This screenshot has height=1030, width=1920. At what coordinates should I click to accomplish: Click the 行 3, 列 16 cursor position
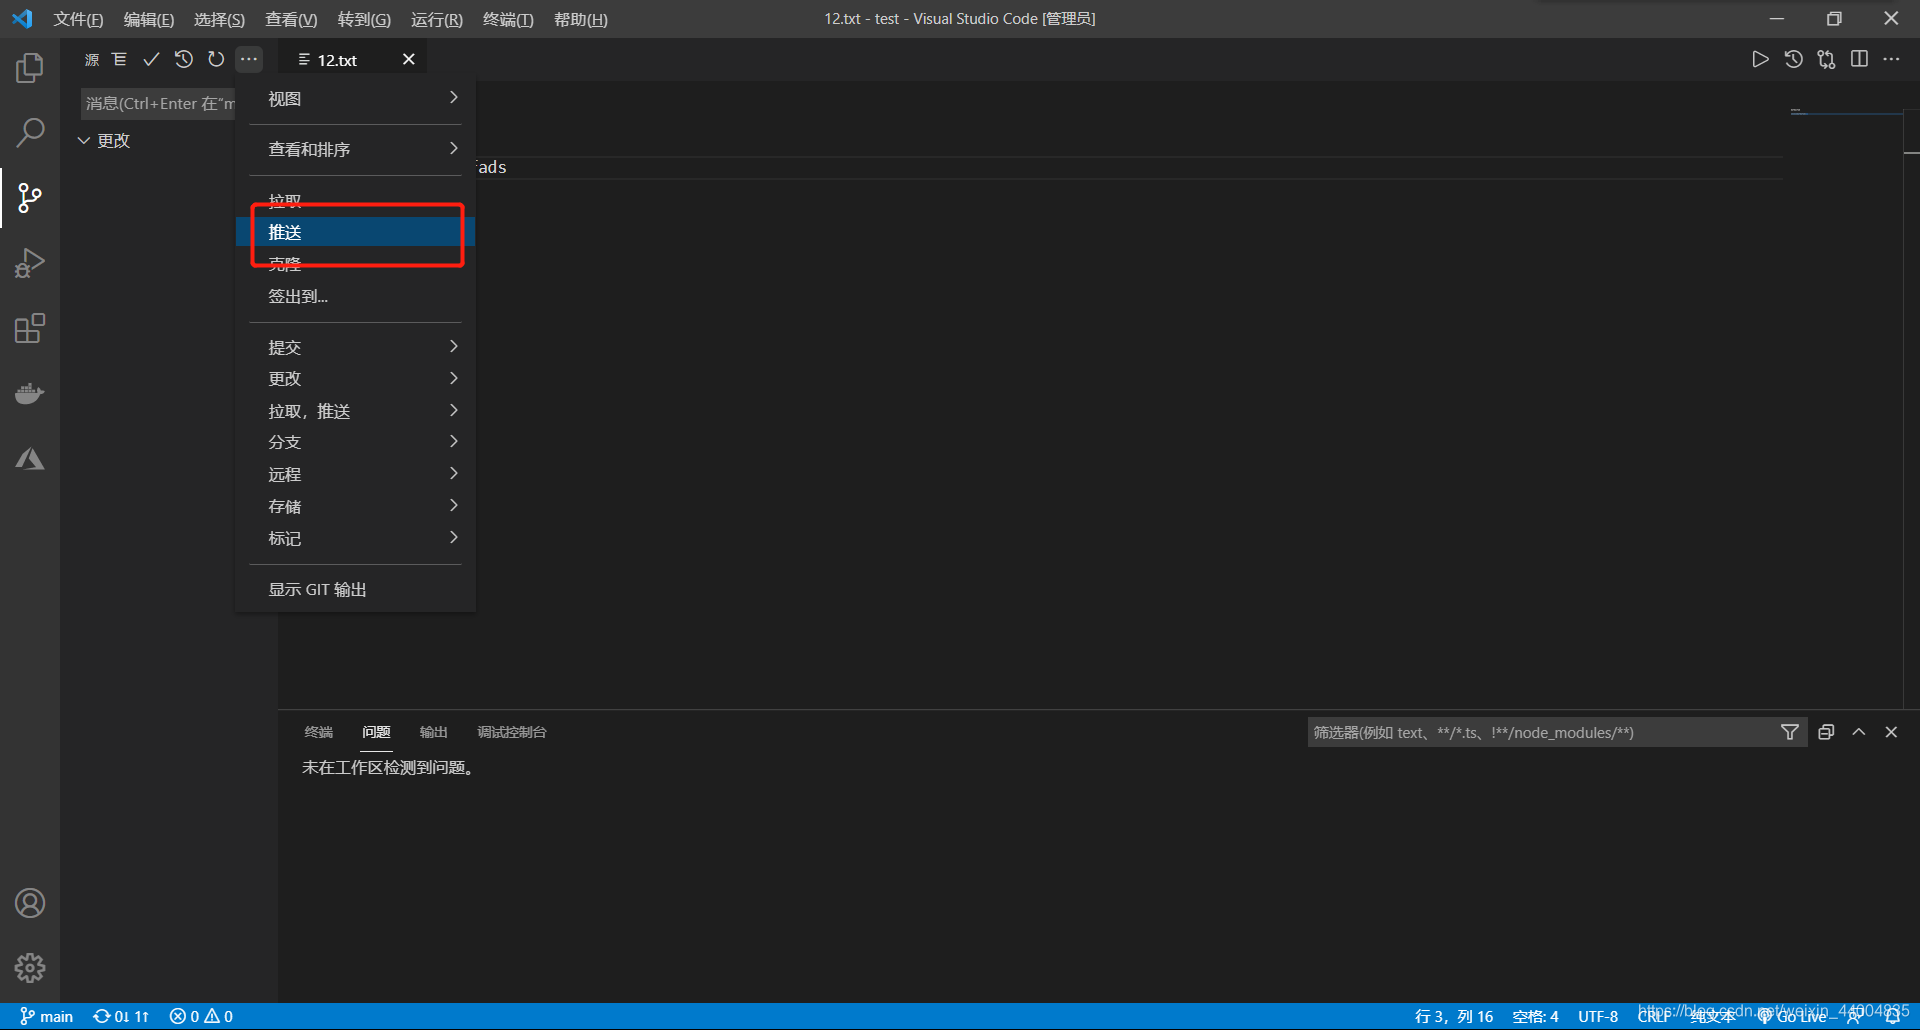[x=1454, y=1016]
